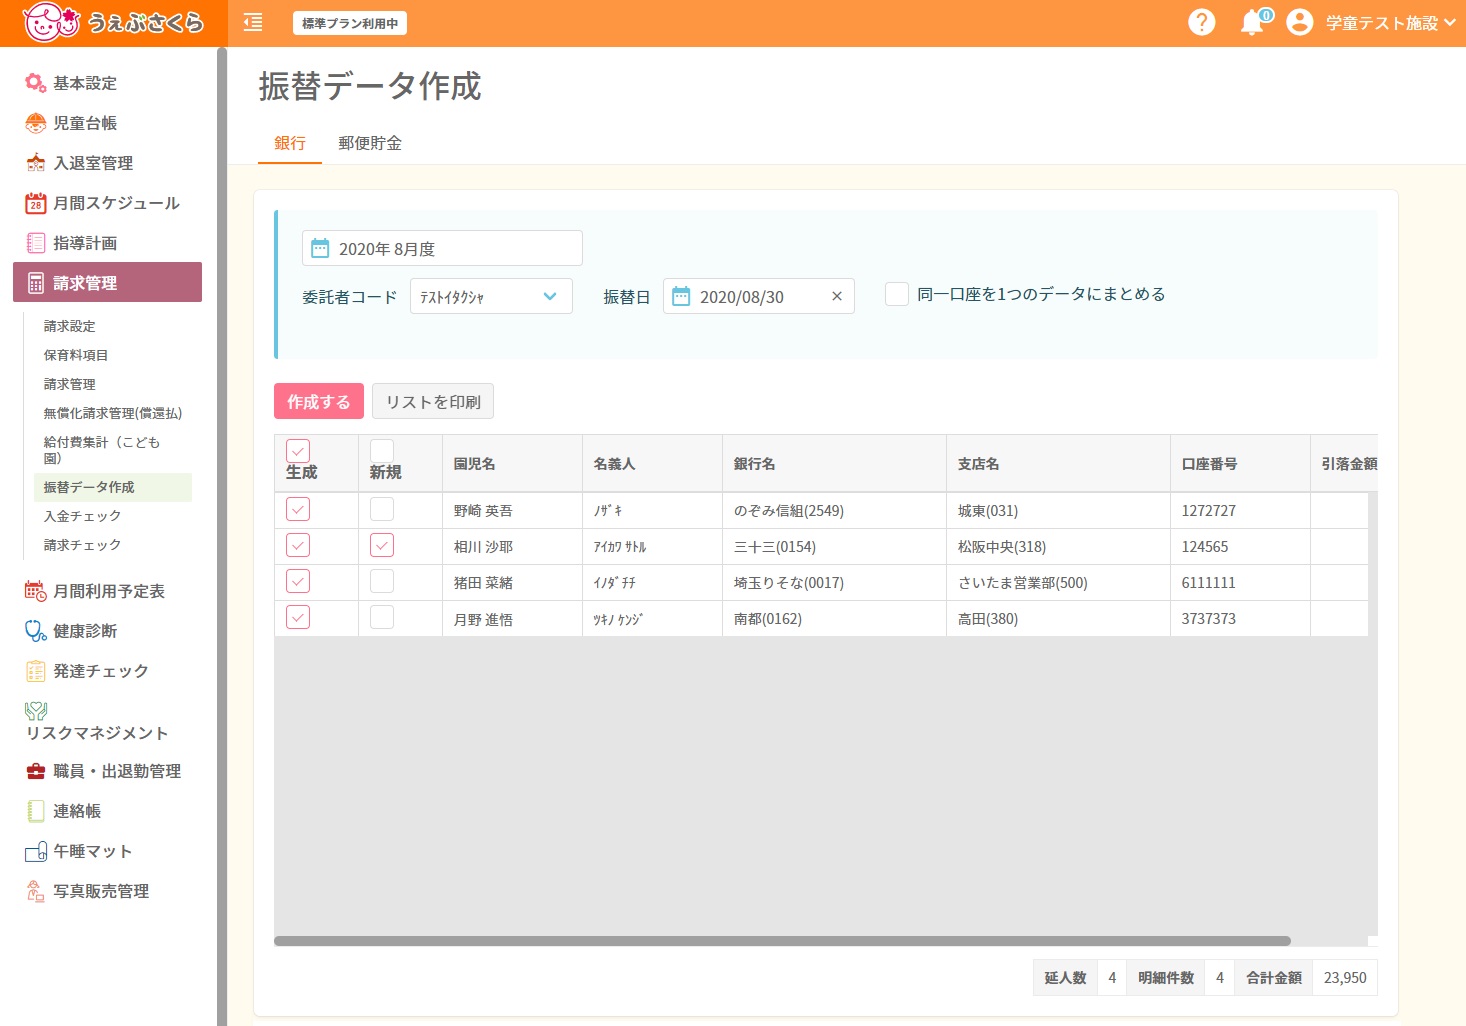Viewport: 1466px width, 1026px height.
Task: Click the 児童台帳 child face icon
Action: (36, 123)
